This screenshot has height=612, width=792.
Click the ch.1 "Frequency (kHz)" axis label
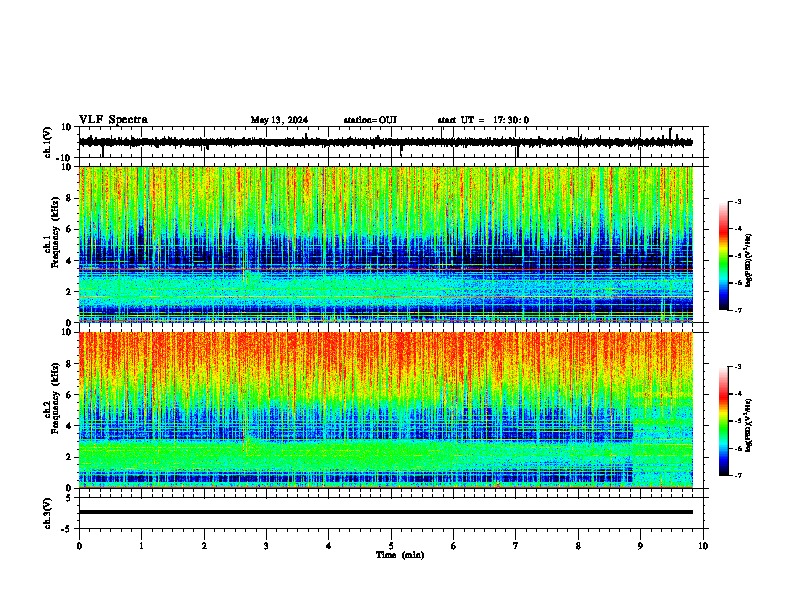point(55,232)
